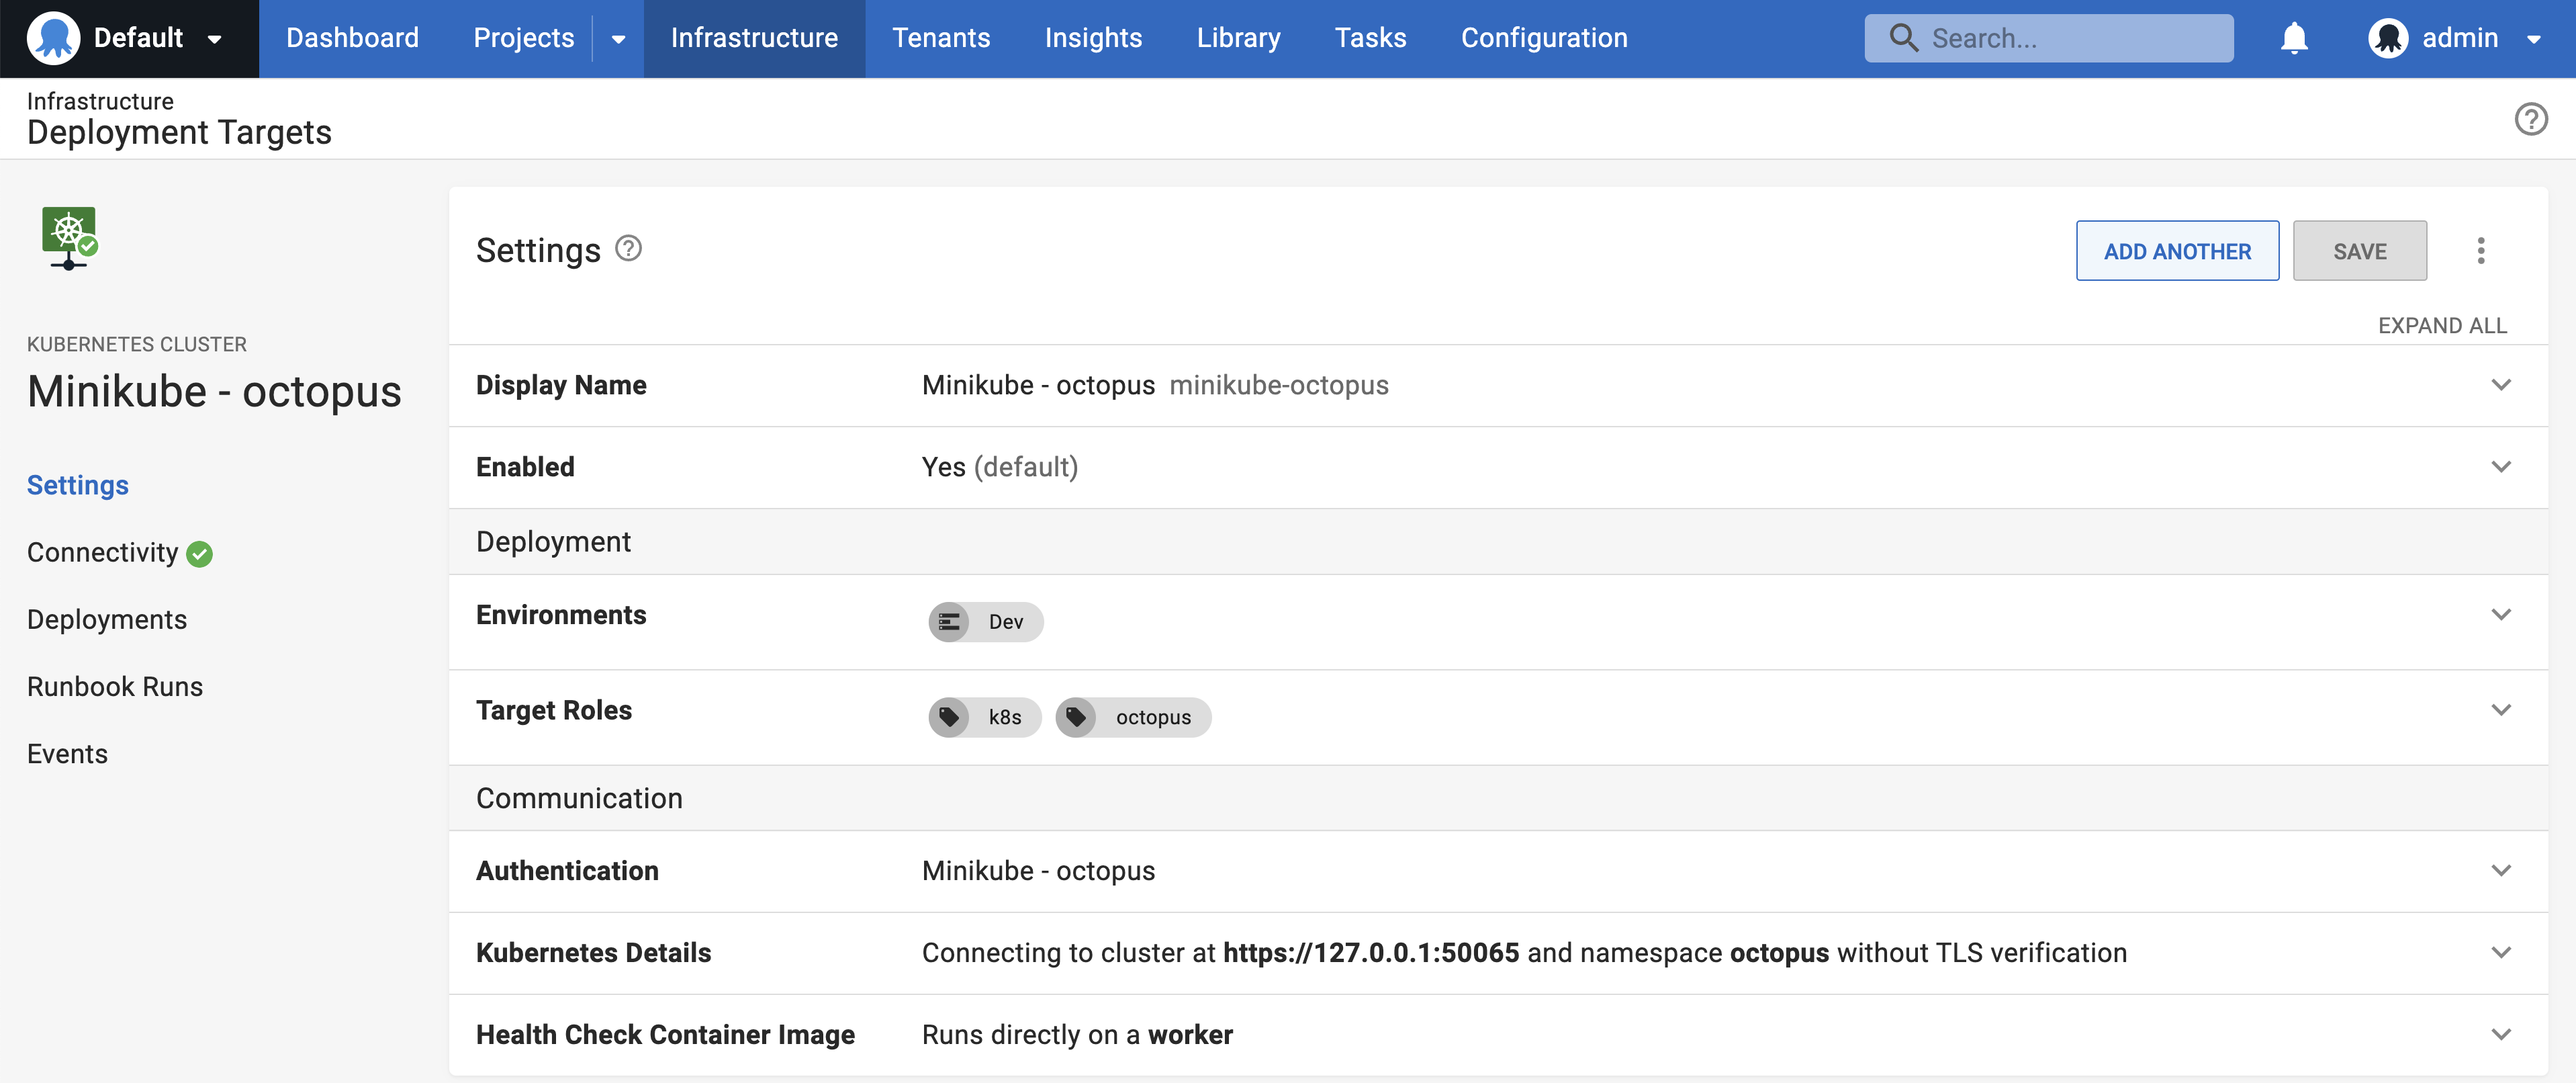
Task: Click the notification bell icon
Action: [2293, 38]
